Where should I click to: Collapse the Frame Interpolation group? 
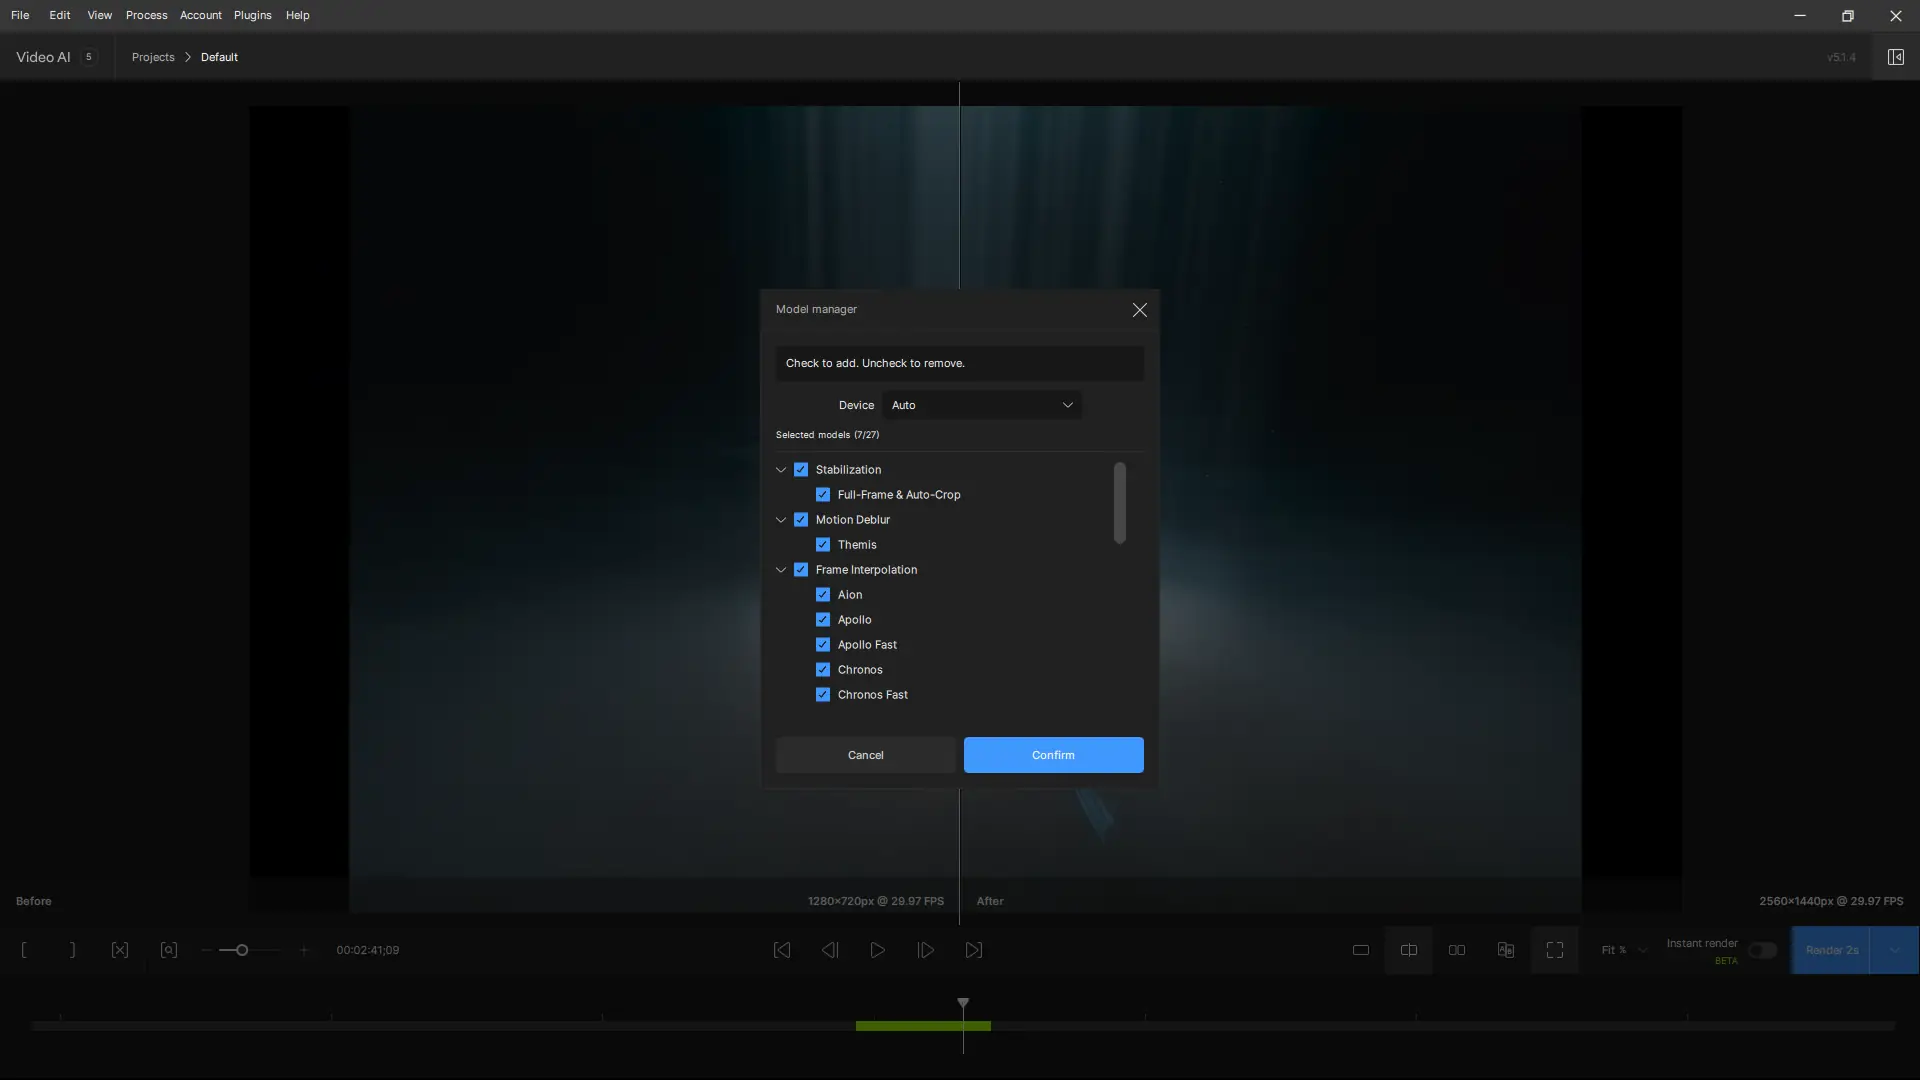coord(781,570)
